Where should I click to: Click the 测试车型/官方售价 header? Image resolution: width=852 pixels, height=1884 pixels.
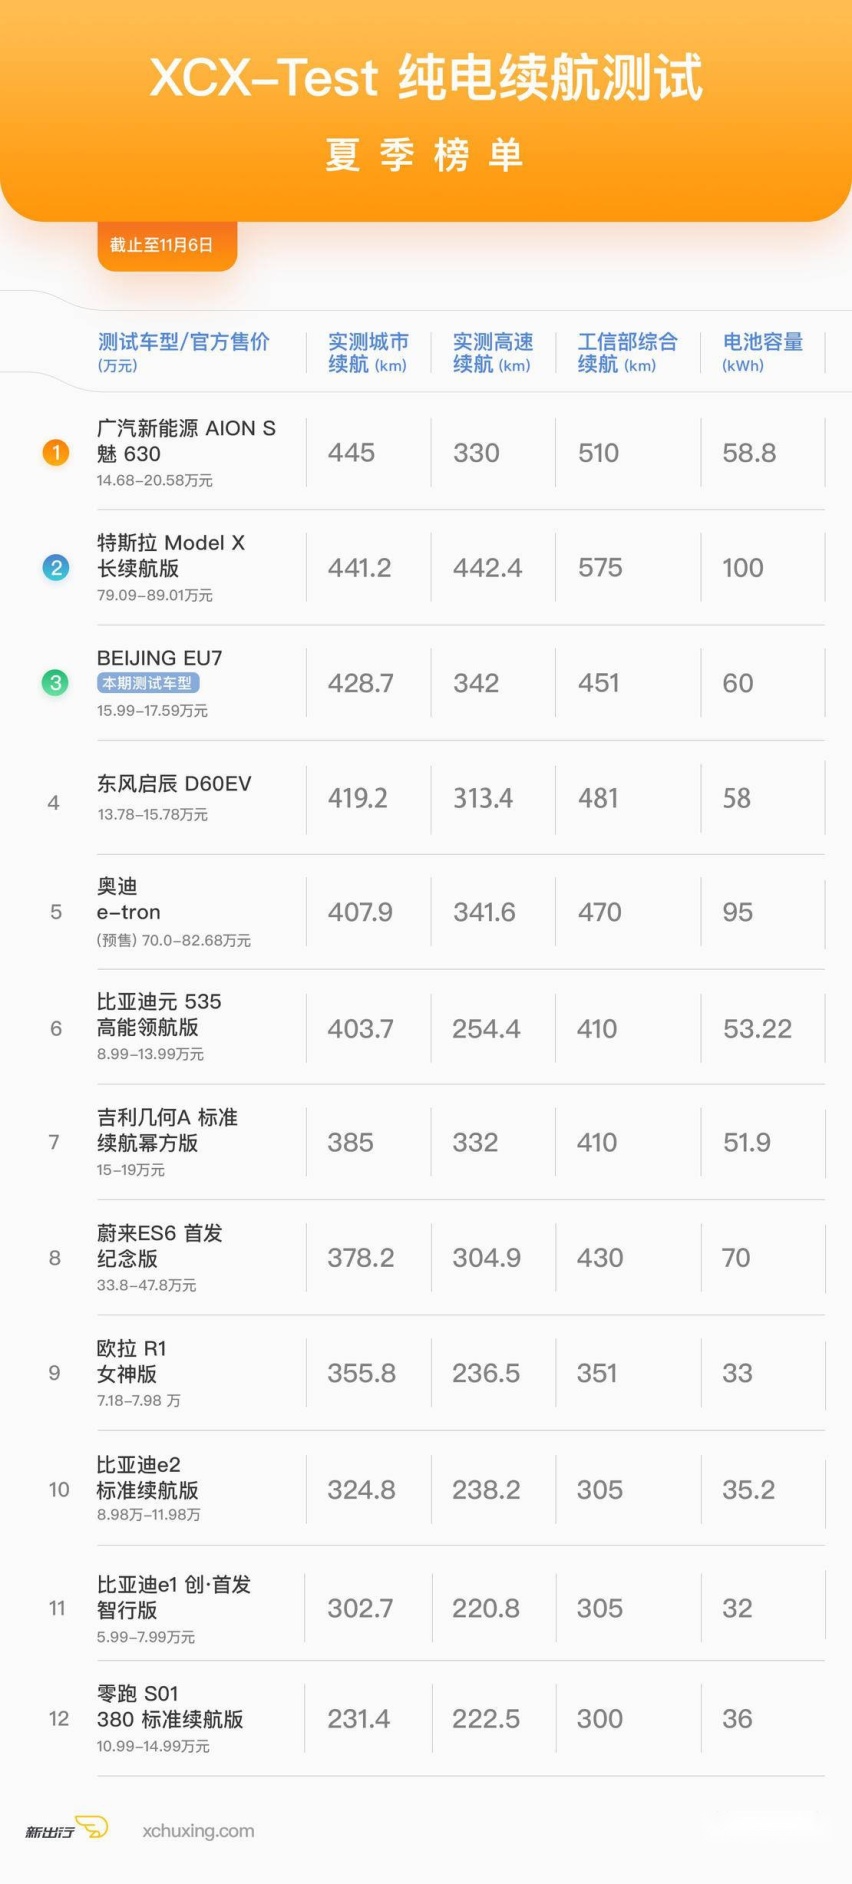(x=183, y=353)
